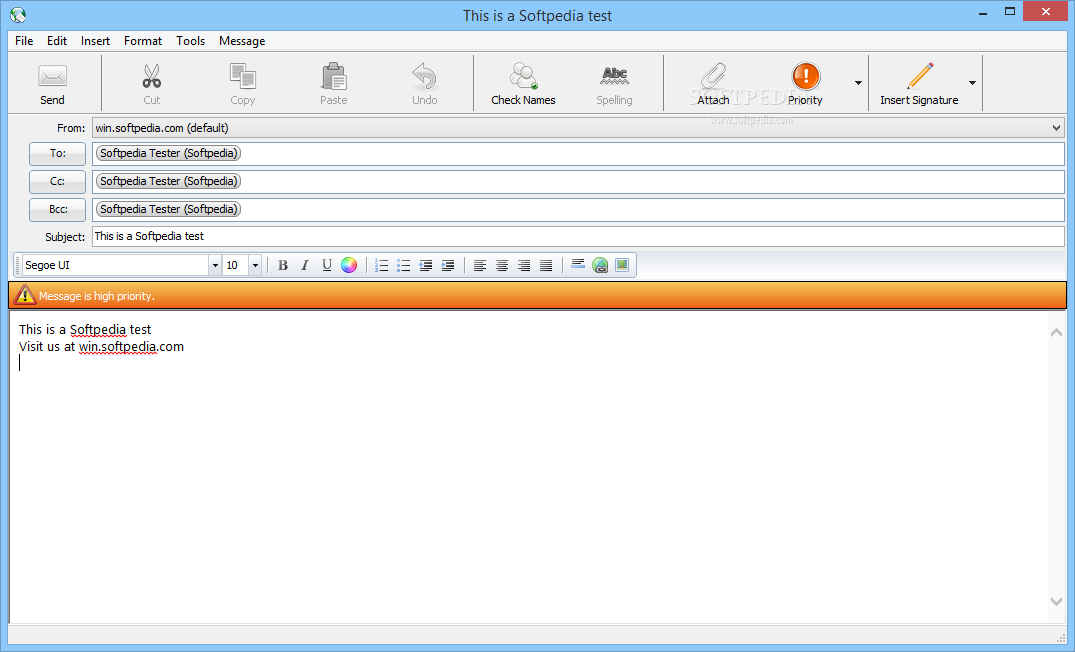The width and height of the screenshot is (1075, 652).
Task: Open the Format menu
Action: [143, 41]
